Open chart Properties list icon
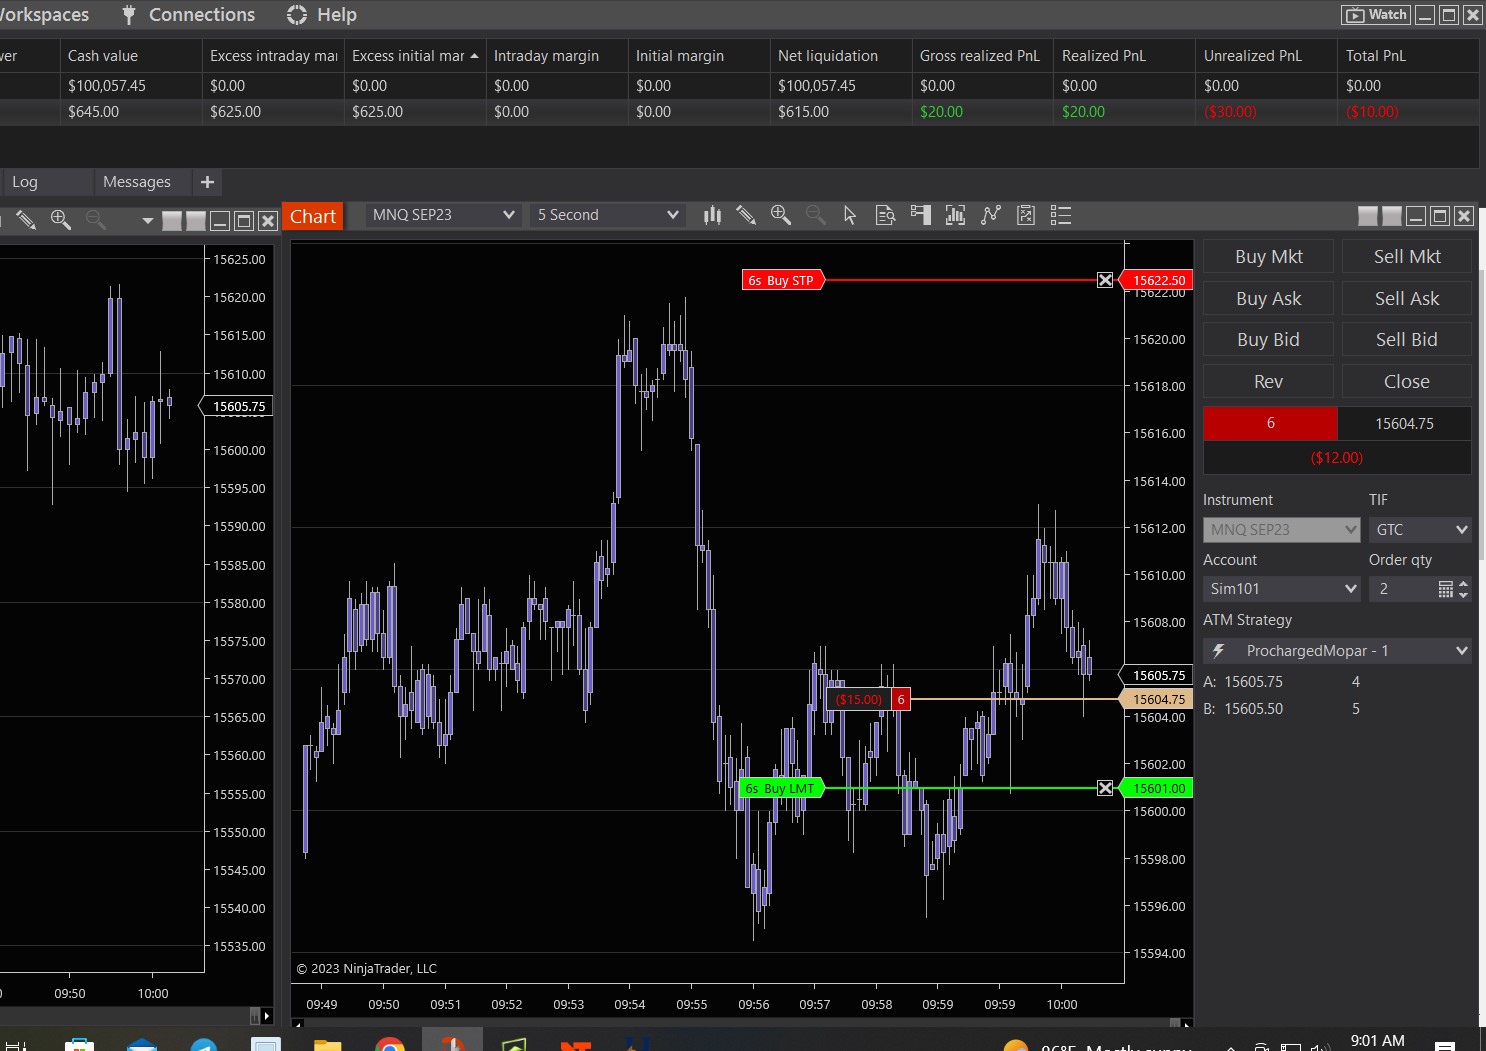The image size is (1486, 1051). point(1061,215)
